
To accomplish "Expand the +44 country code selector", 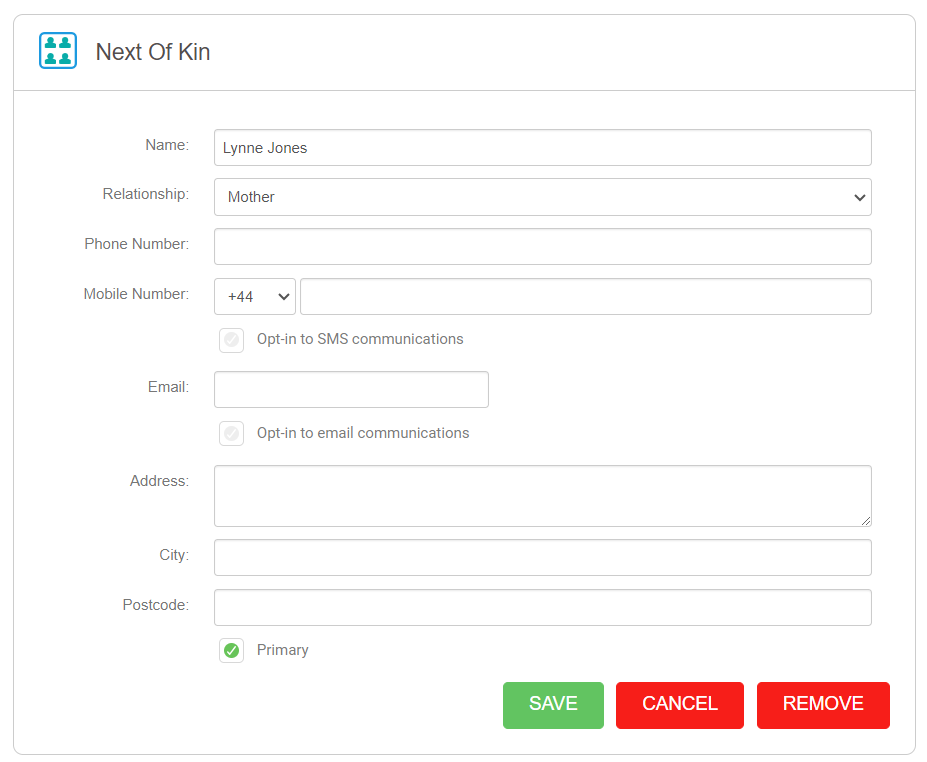I will (x=255, y=297).
